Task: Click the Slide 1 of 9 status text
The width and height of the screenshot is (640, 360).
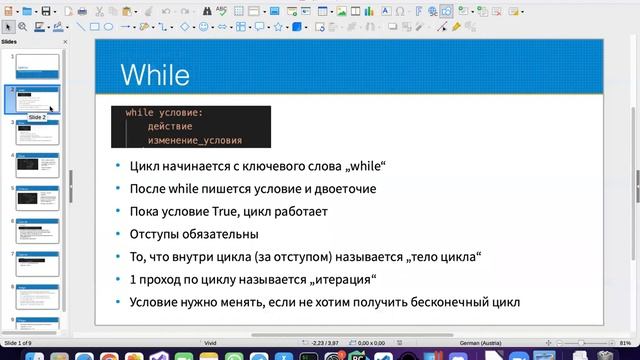Action: [18, 343]
